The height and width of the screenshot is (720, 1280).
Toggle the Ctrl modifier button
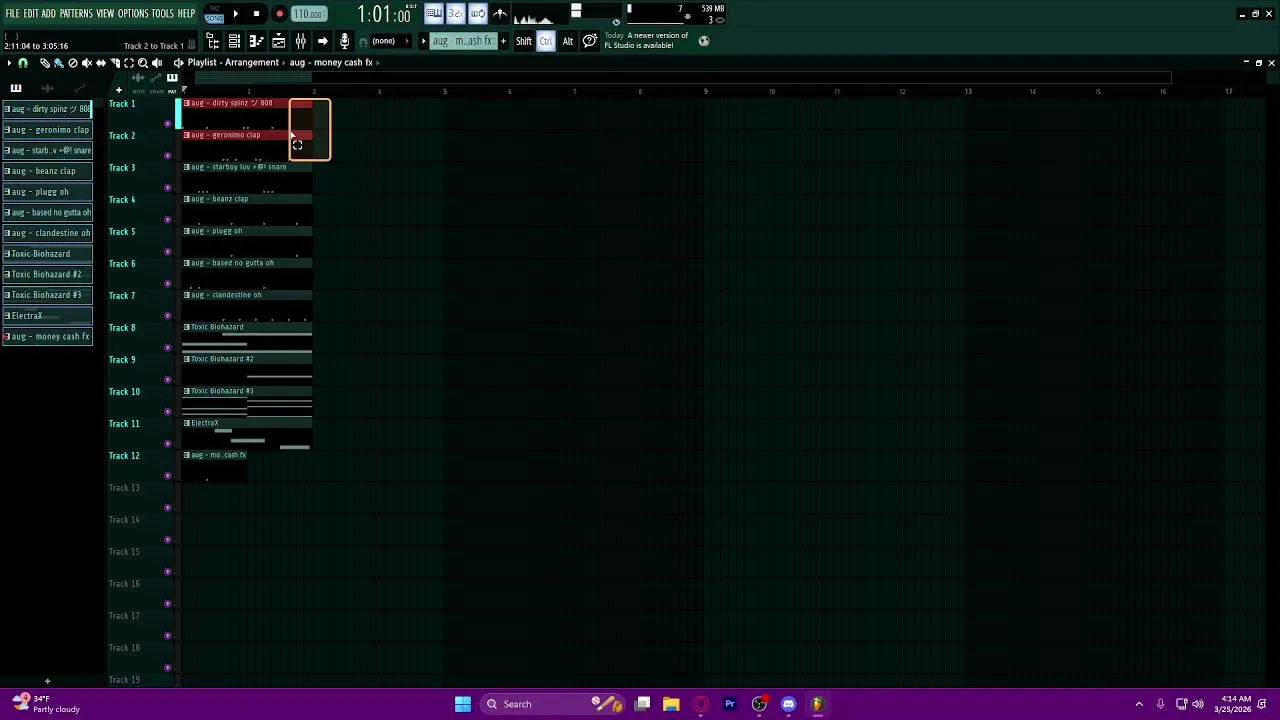point(546,41)
